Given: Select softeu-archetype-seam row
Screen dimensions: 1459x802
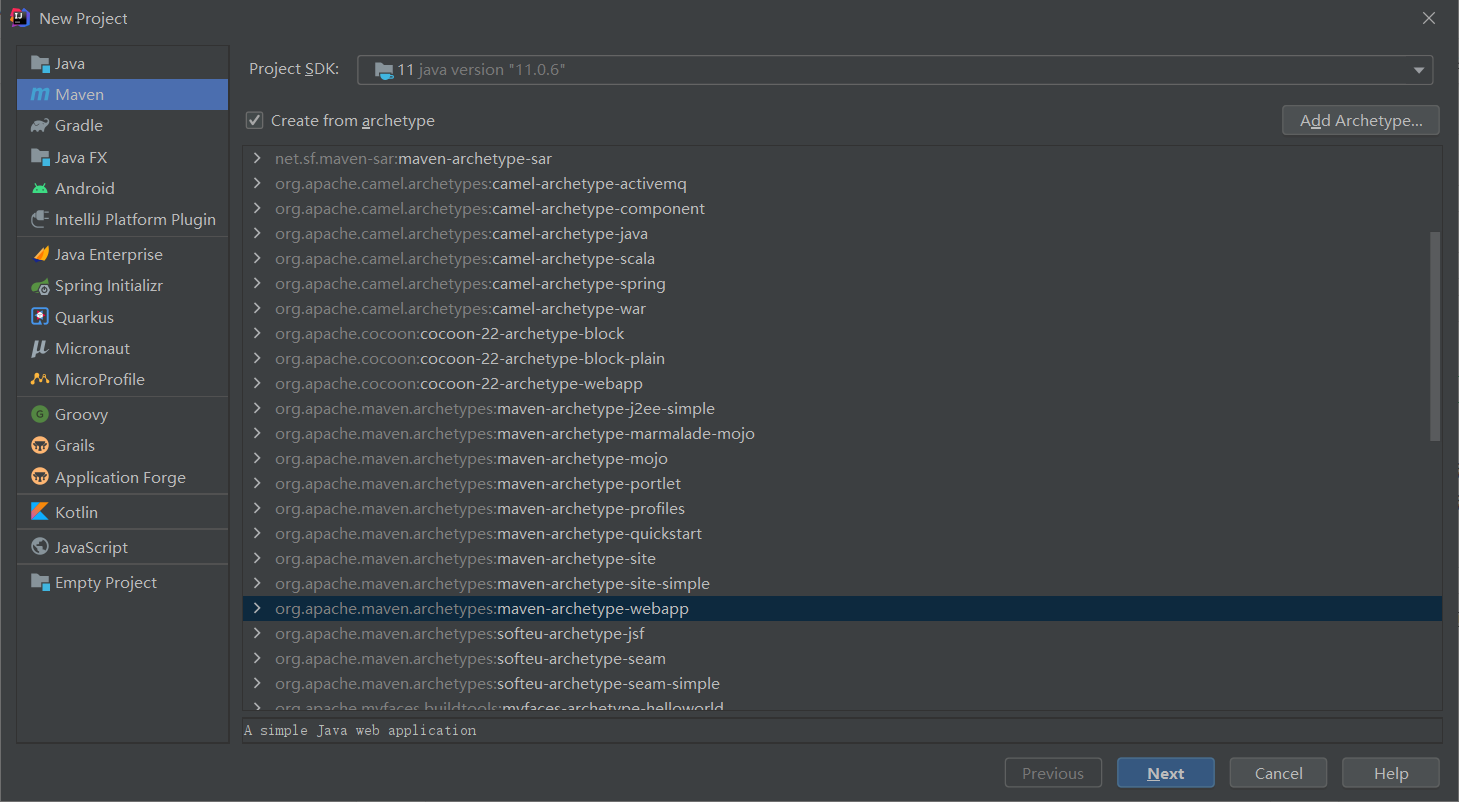Looking at the screenshot, I should pos(842,658).
